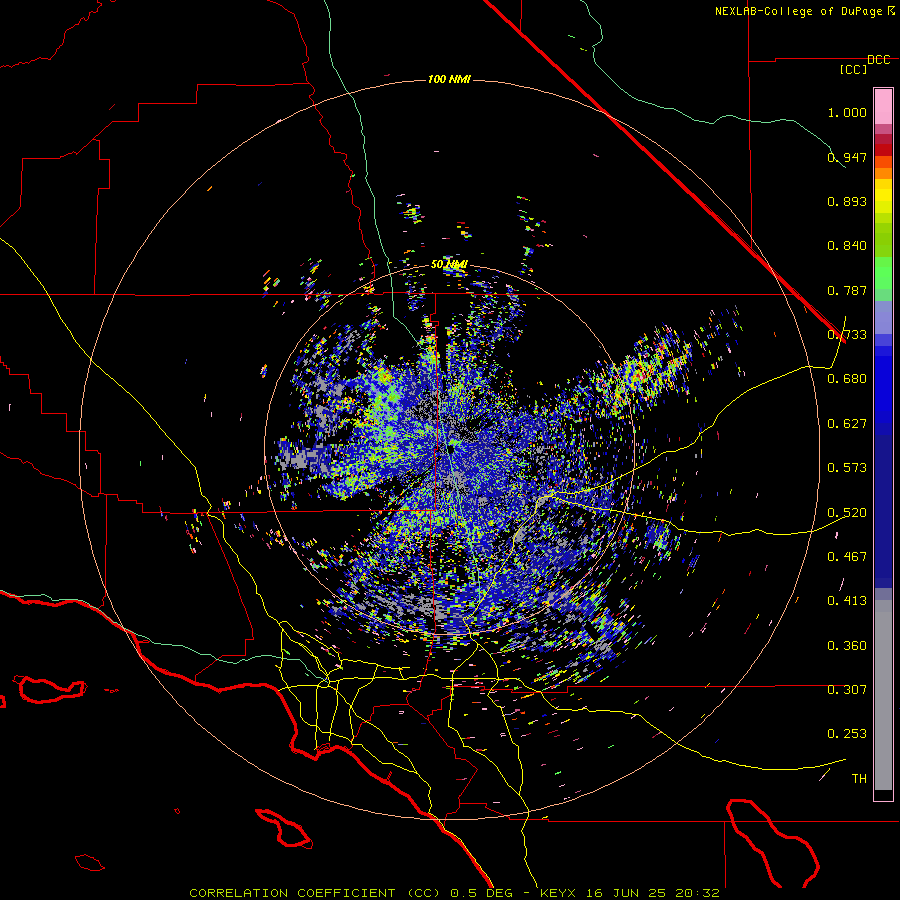Click the 0.787 color scale value
This screenshot has height=900, width=900.
pyautogui.click(x=847, y=290)
